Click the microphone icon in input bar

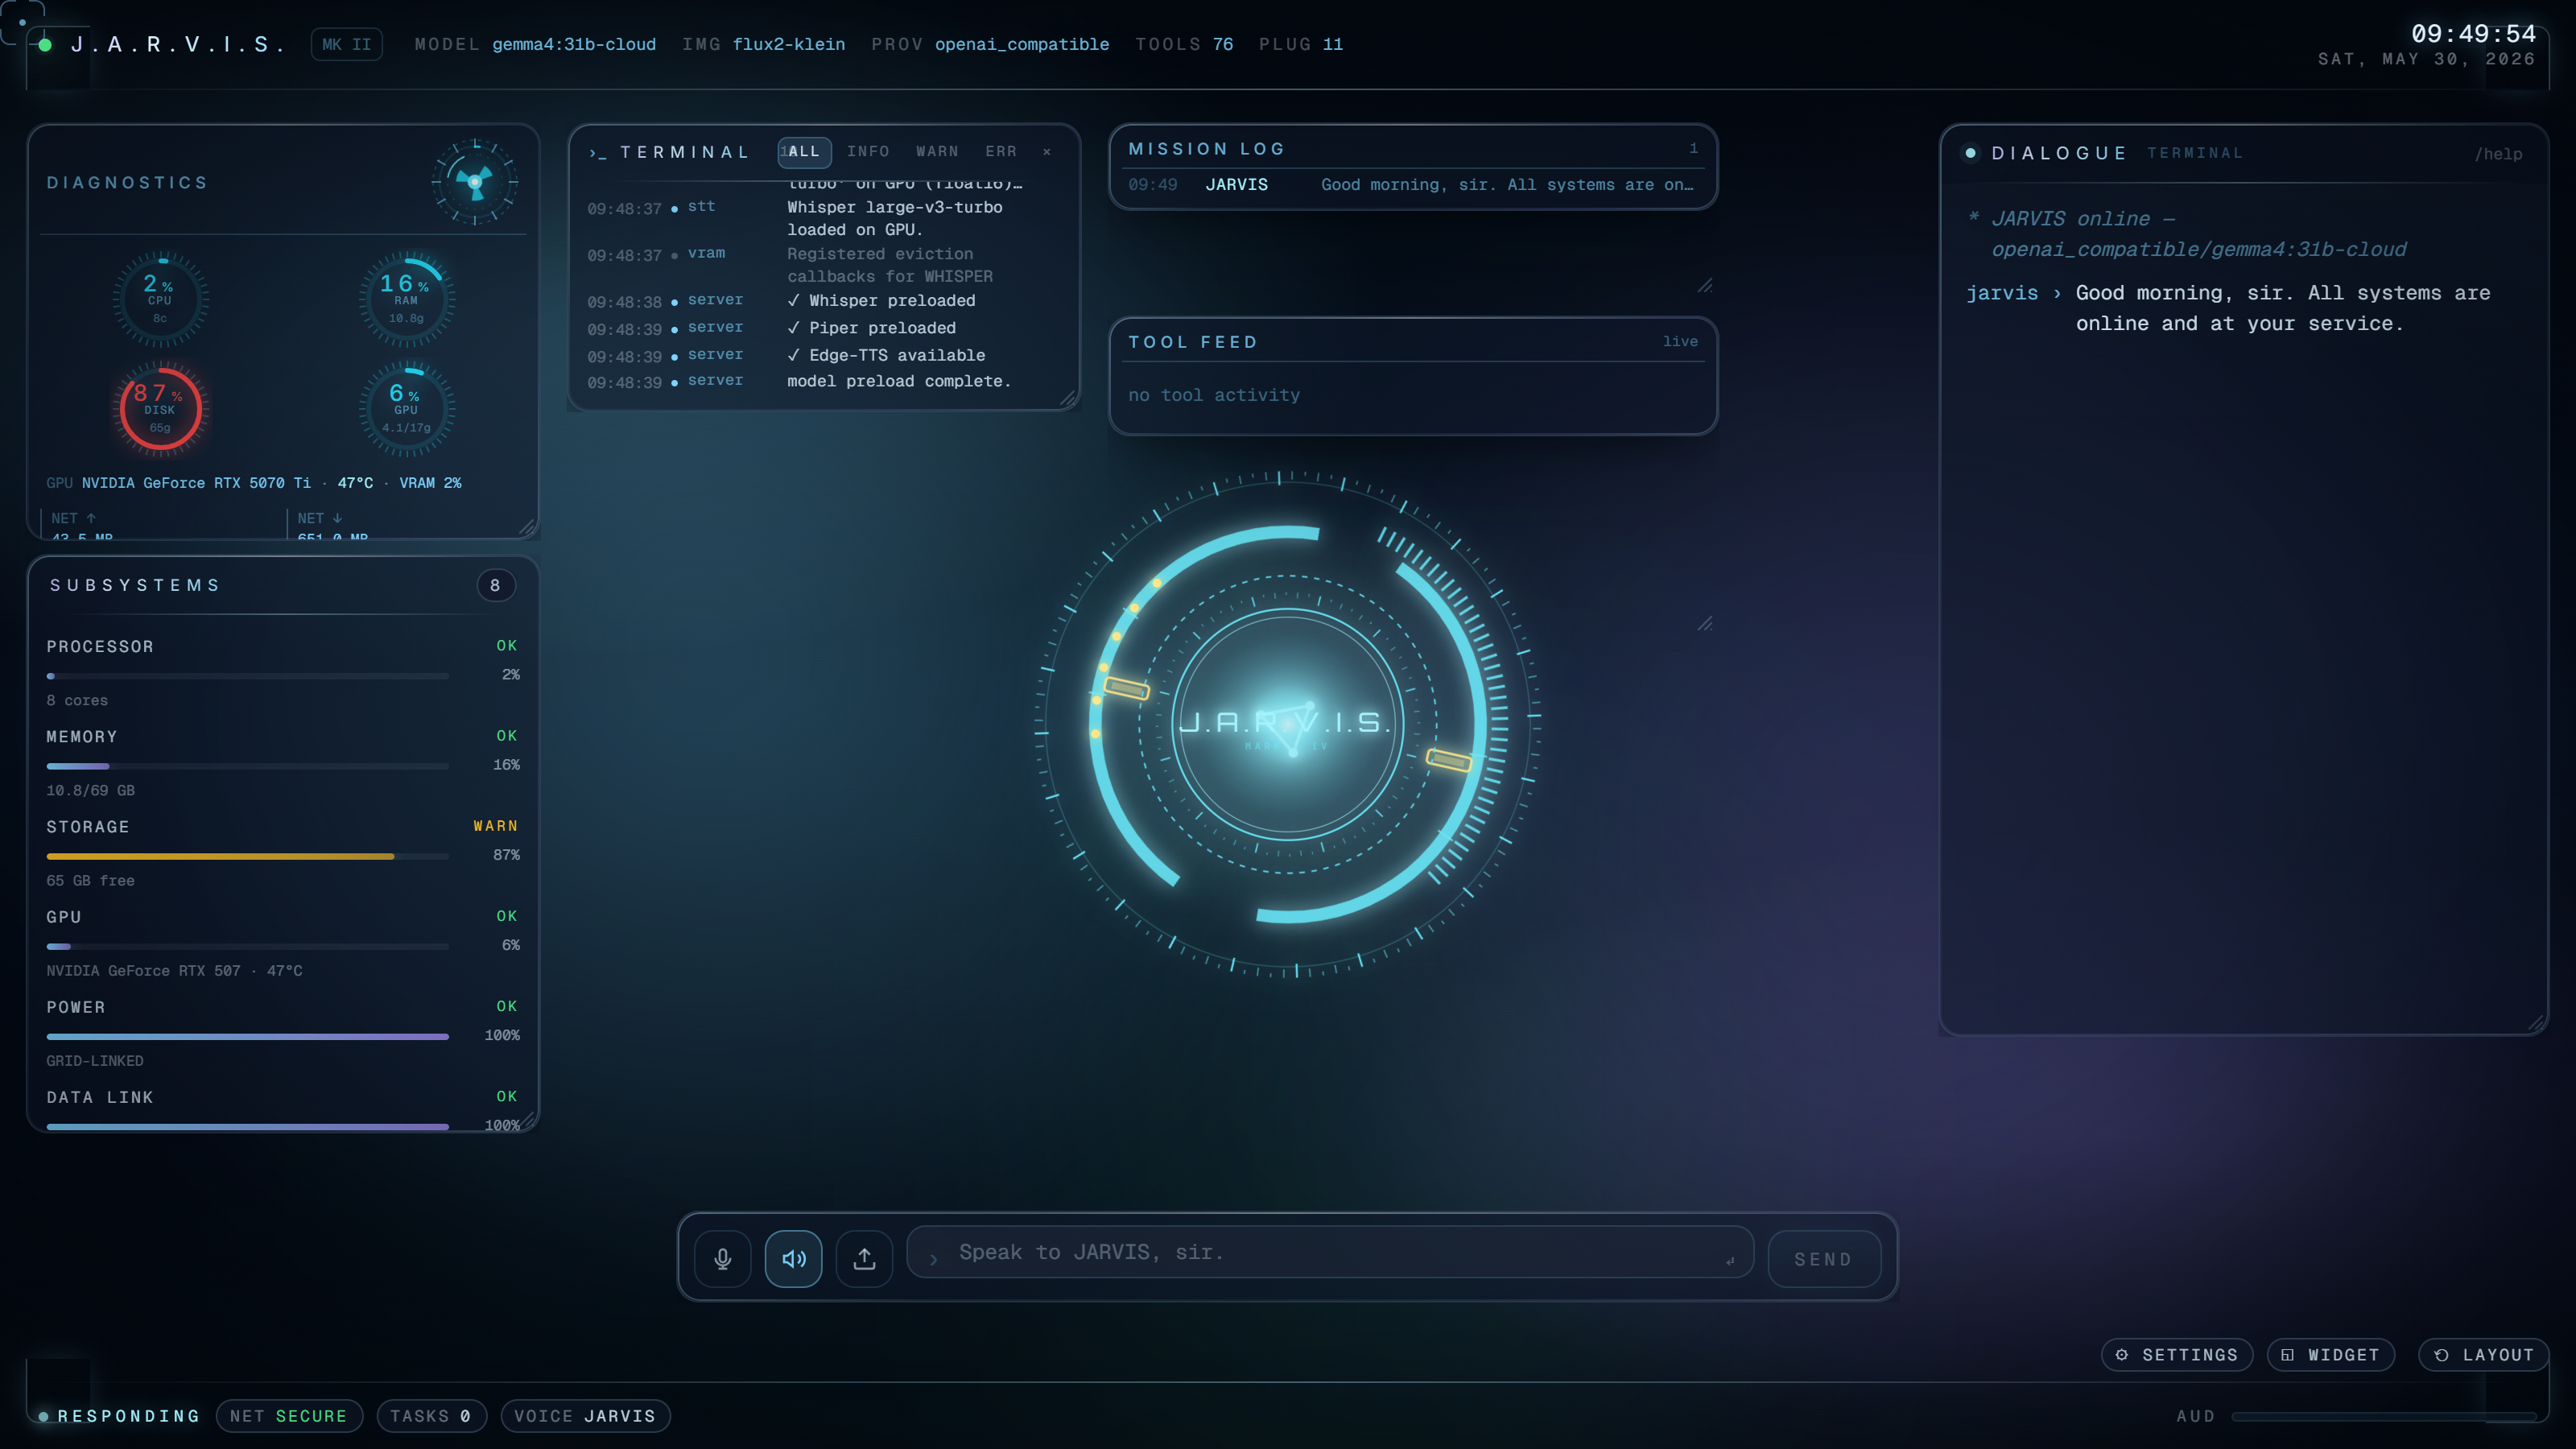[722, 1258]
